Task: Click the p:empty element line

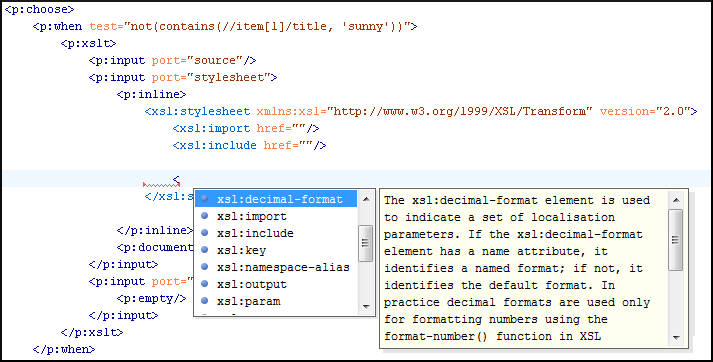Action: point(151,299)
